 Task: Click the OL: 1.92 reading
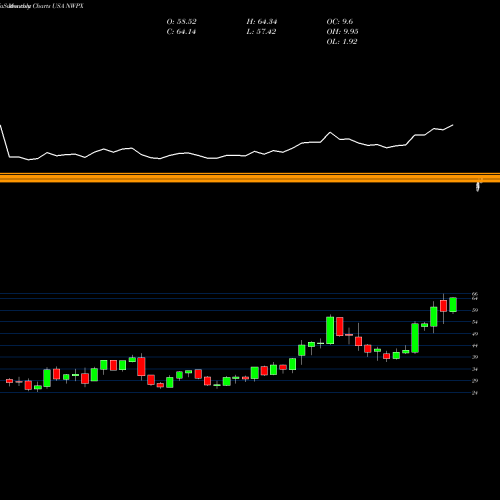coord(342,42)
